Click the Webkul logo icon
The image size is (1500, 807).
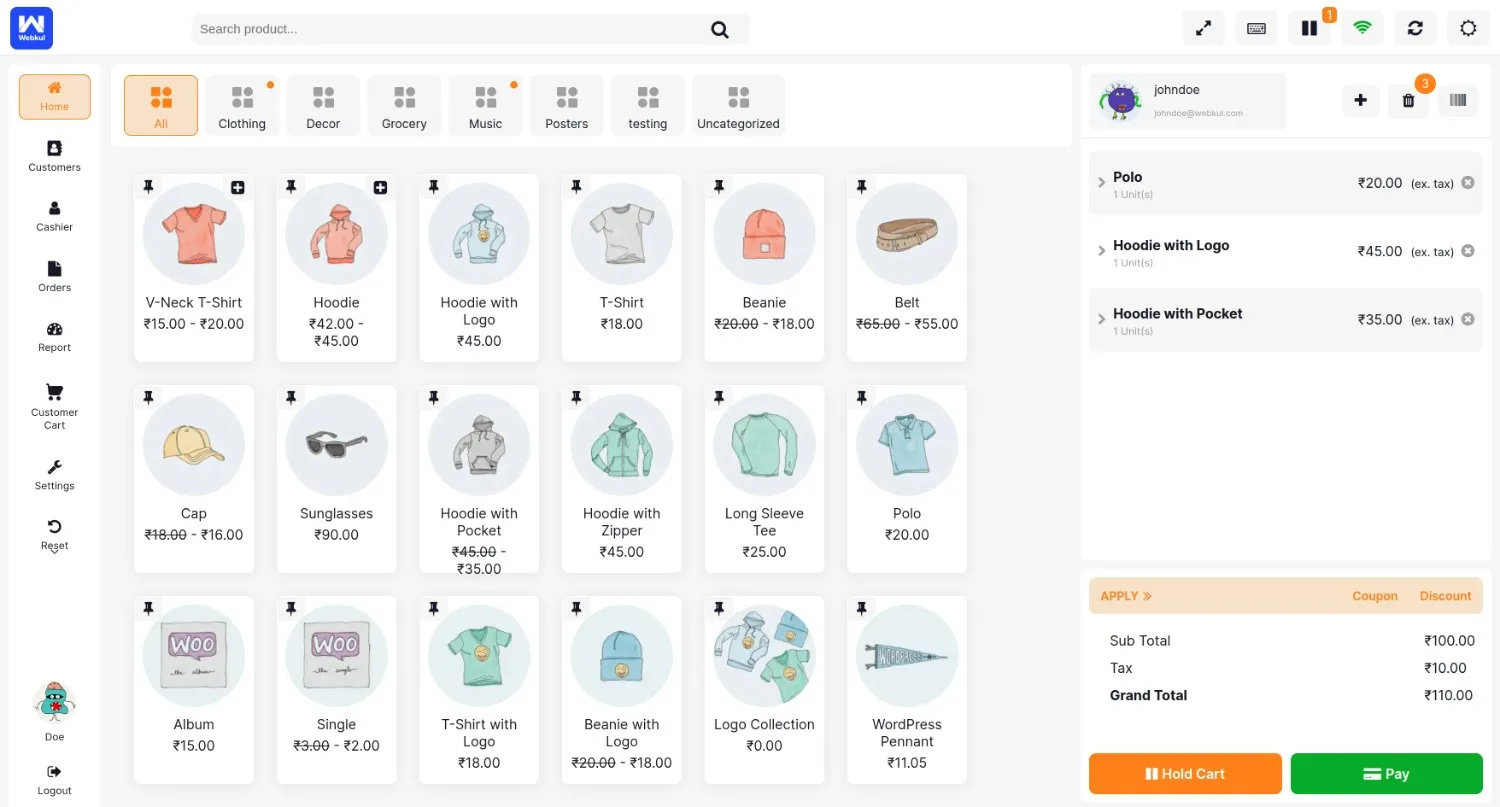31,28
